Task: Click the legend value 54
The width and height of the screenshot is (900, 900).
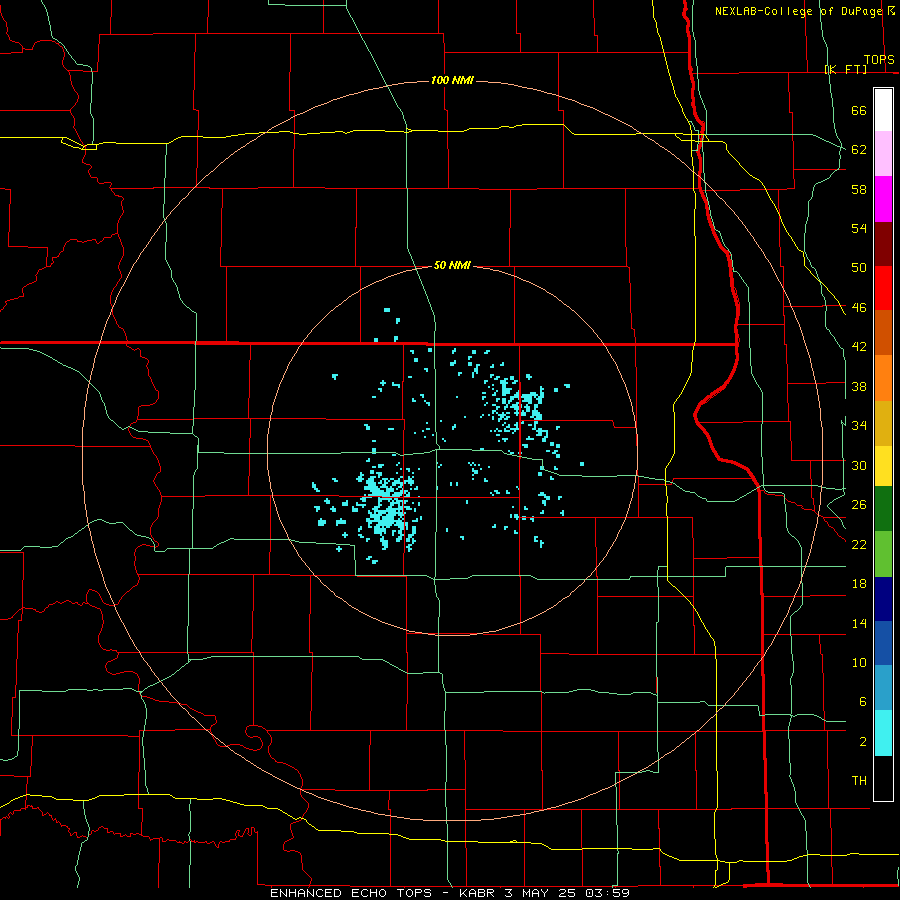Action: (x=859, y=228)
